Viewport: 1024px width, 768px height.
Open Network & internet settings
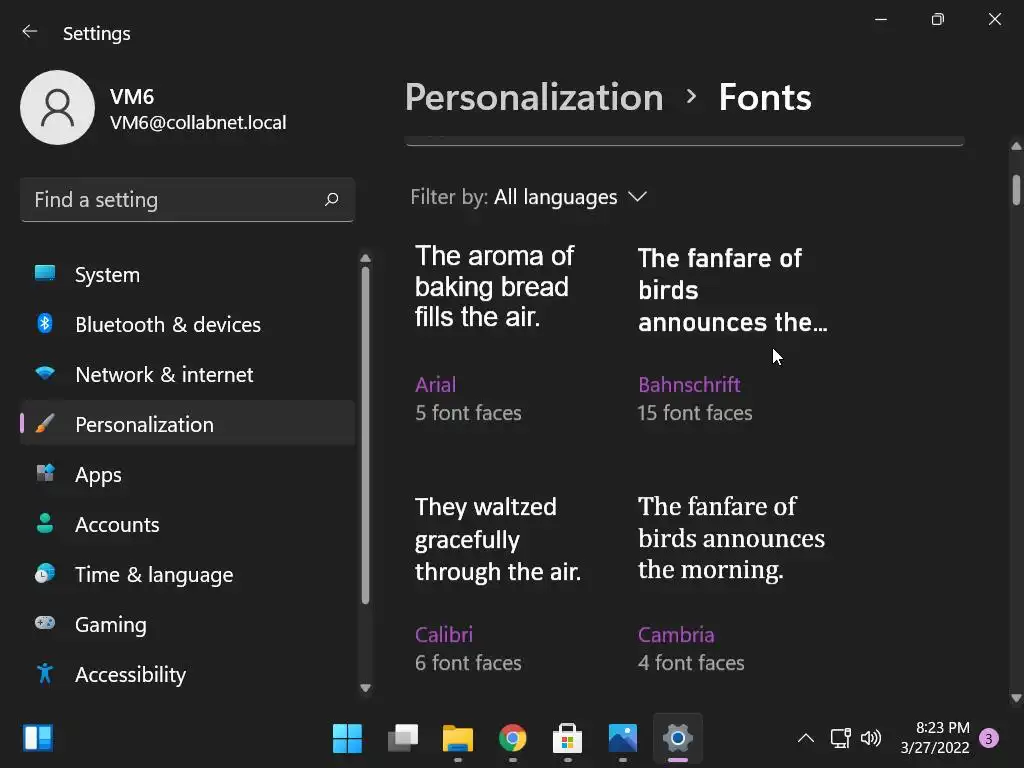tap(188, 374)
